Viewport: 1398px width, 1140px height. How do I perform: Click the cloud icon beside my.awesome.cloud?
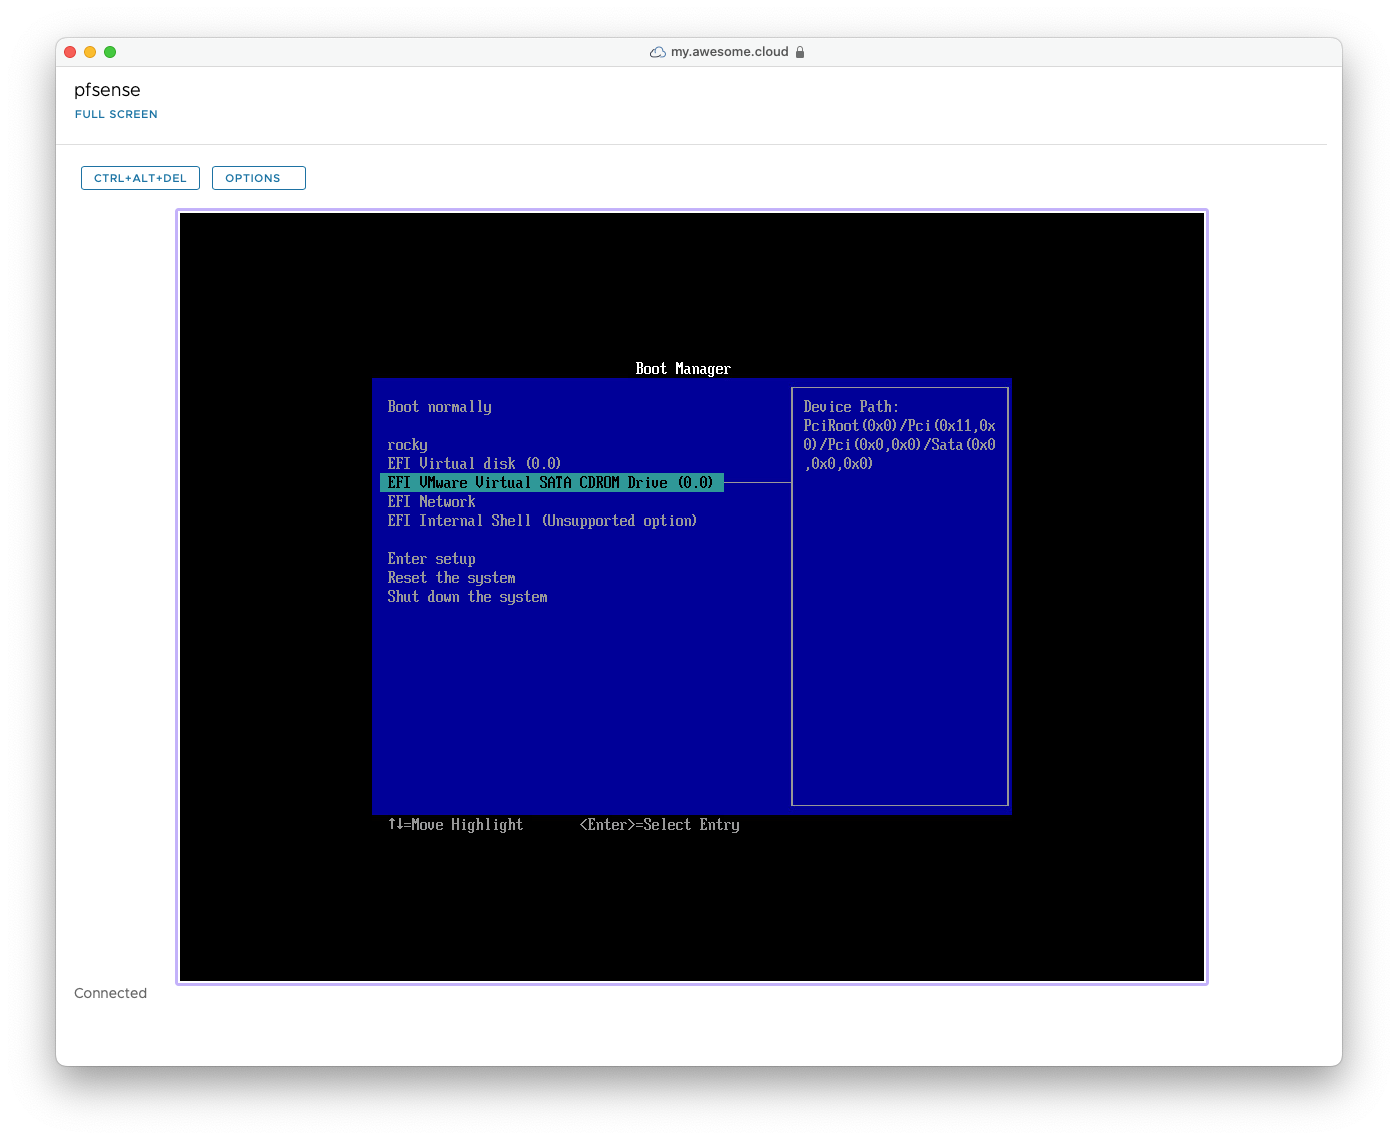[x=658, y=52]
